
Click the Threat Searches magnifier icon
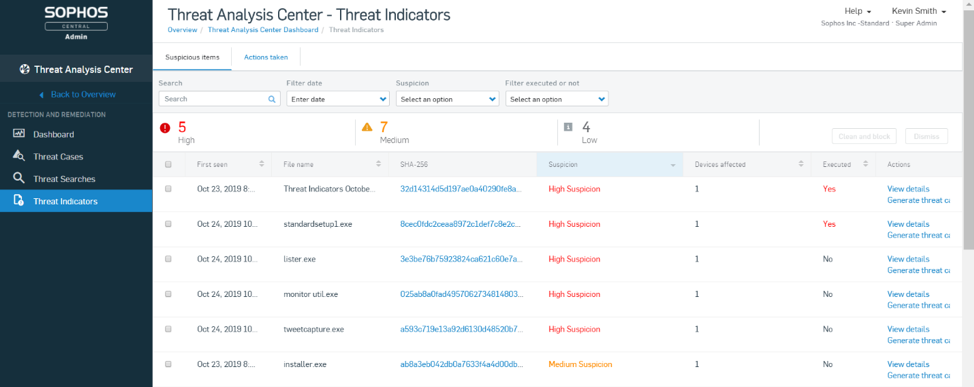(x=19, y=178)
